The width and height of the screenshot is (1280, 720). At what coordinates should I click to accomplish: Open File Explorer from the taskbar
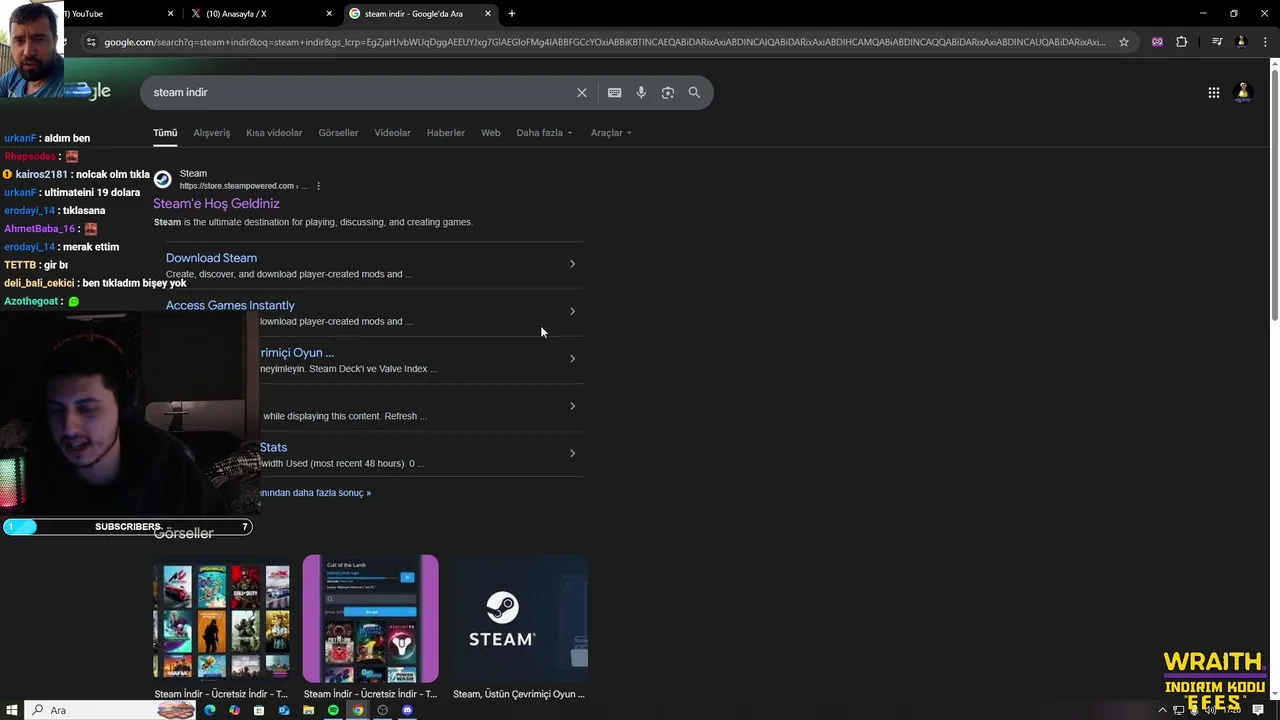308,710
